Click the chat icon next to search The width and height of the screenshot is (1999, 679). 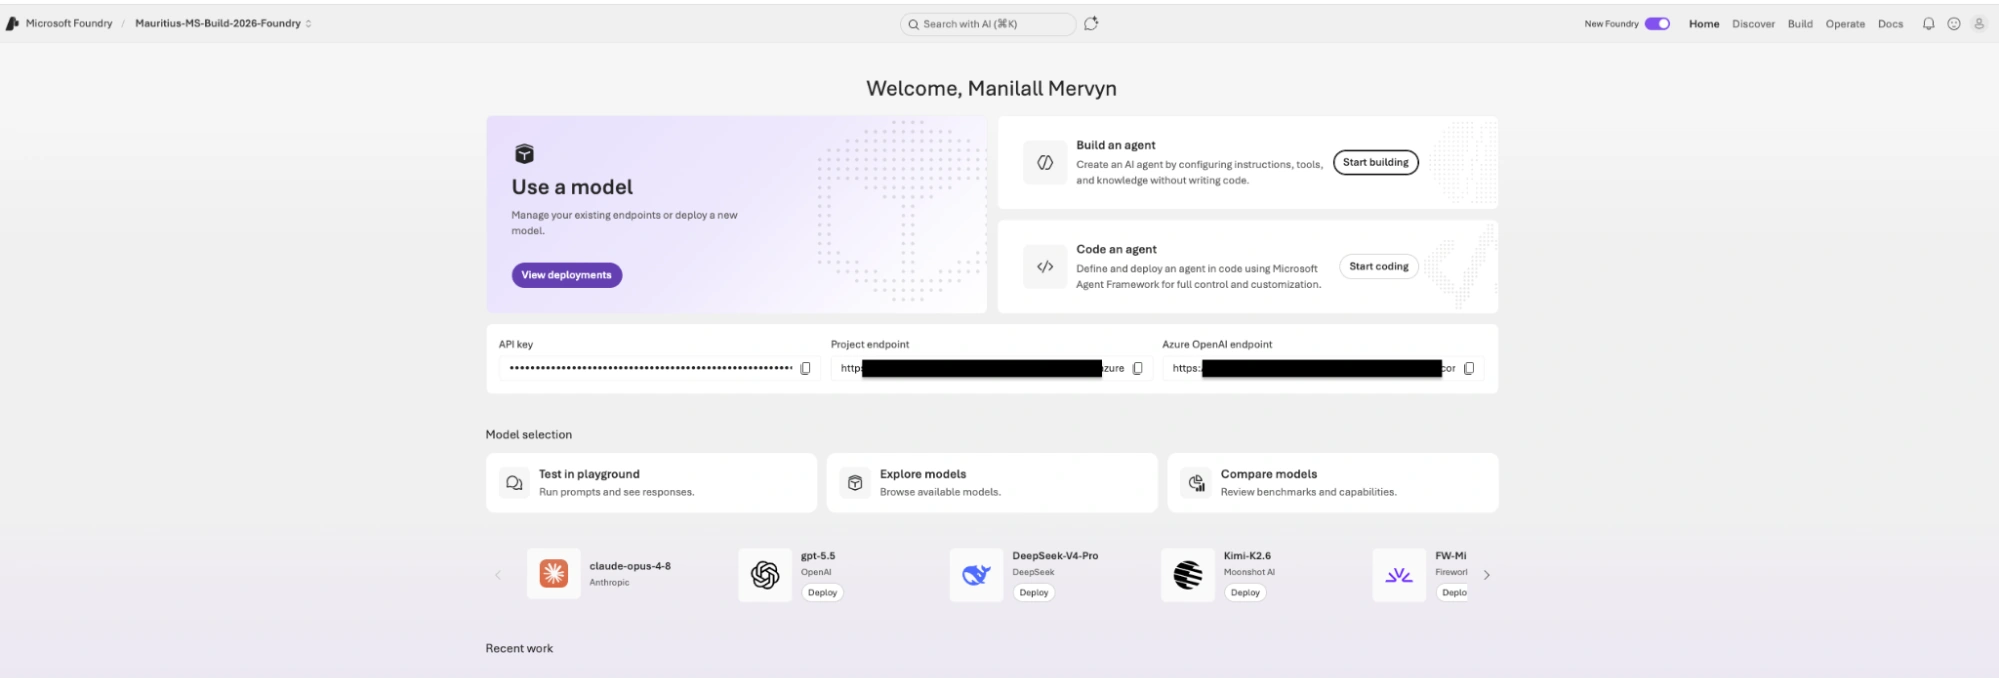tap(1091, 24)
